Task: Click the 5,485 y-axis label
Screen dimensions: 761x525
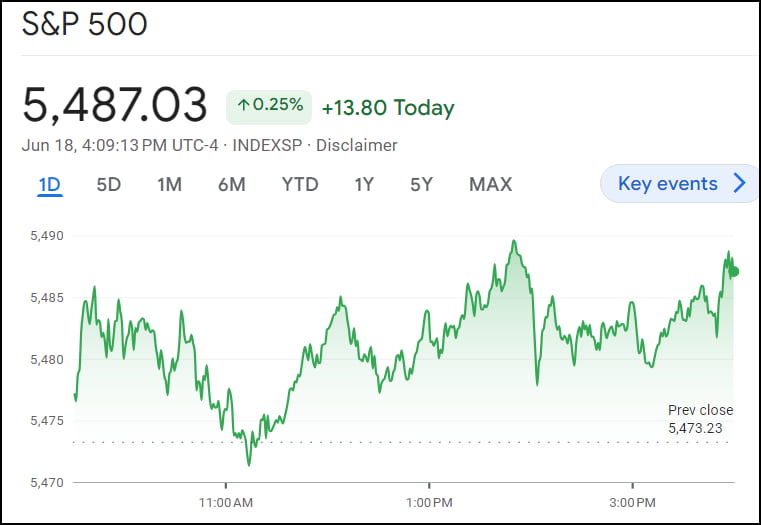Action: [x=47, y=297]
